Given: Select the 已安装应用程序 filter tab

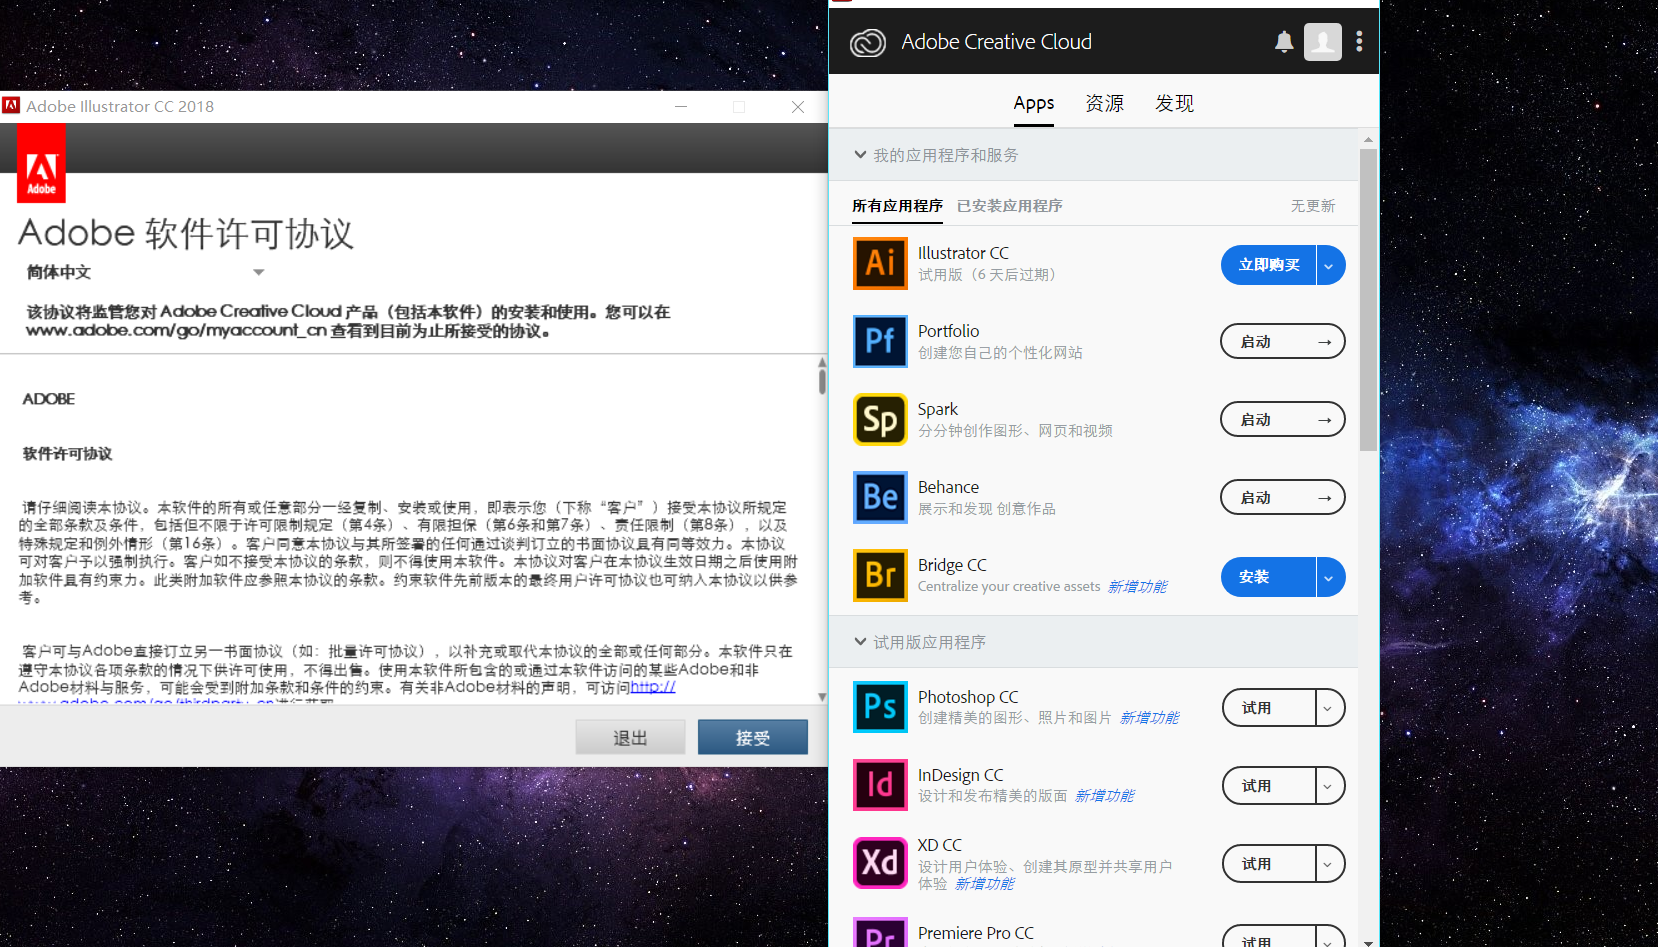Looking at the screenshot, I should click(x=1009, y=206).
